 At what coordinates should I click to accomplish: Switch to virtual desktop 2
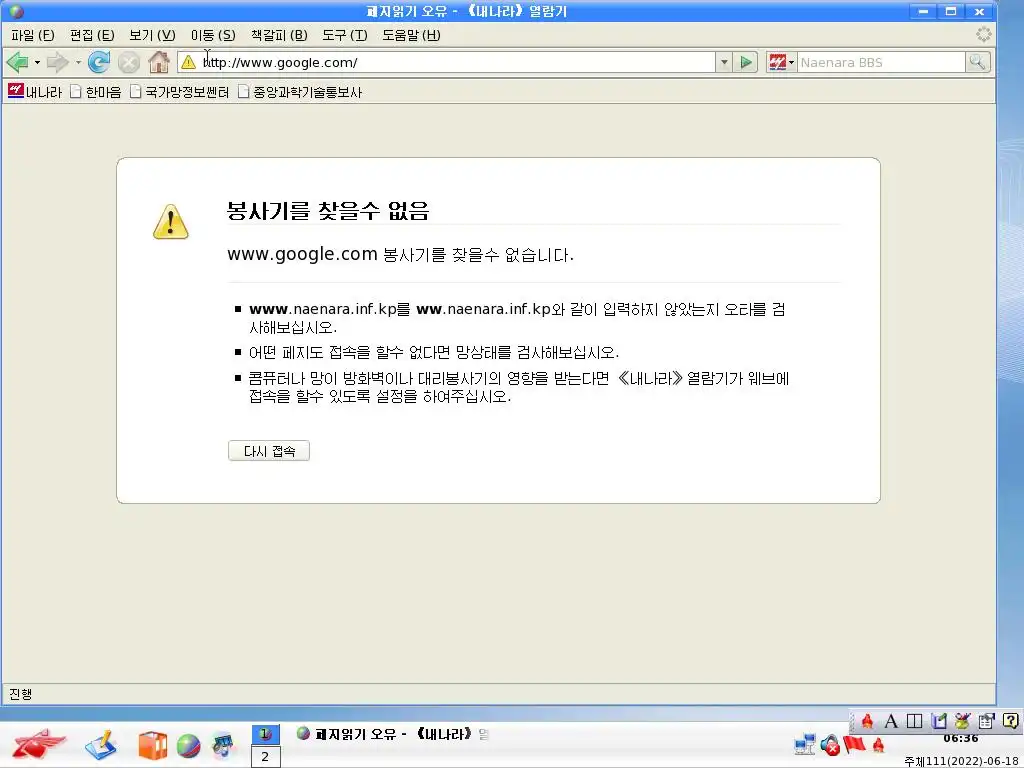pyautogui.click(x=265, y=757)
